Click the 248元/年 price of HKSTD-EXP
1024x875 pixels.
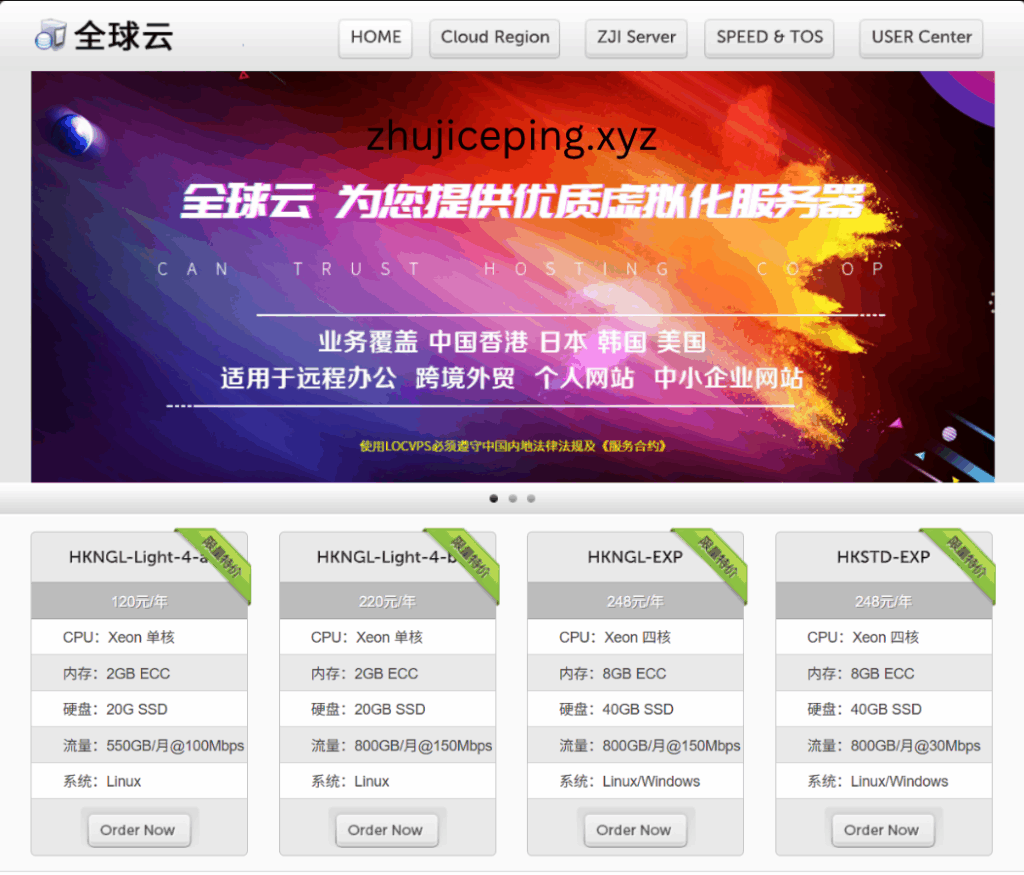[x=884, y=601]
